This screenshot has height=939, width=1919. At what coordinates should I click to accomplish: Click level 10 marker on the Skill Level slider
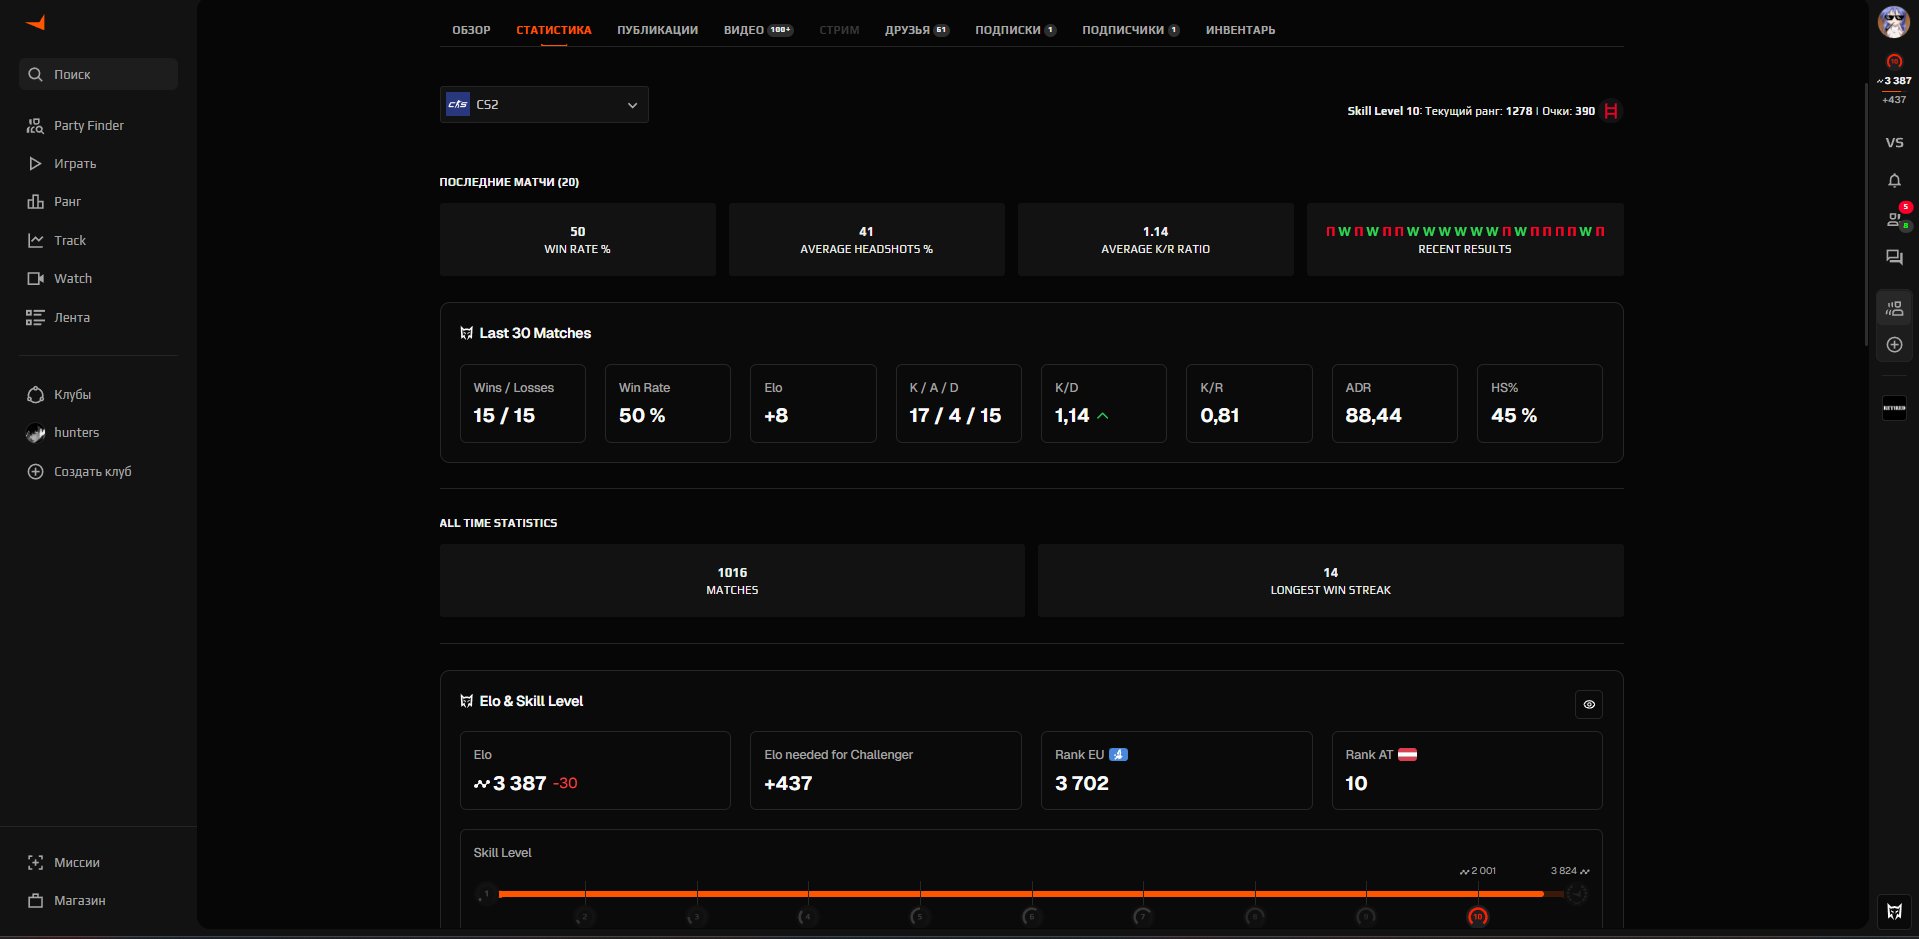pyautogui.click(x=1477, y=916)
